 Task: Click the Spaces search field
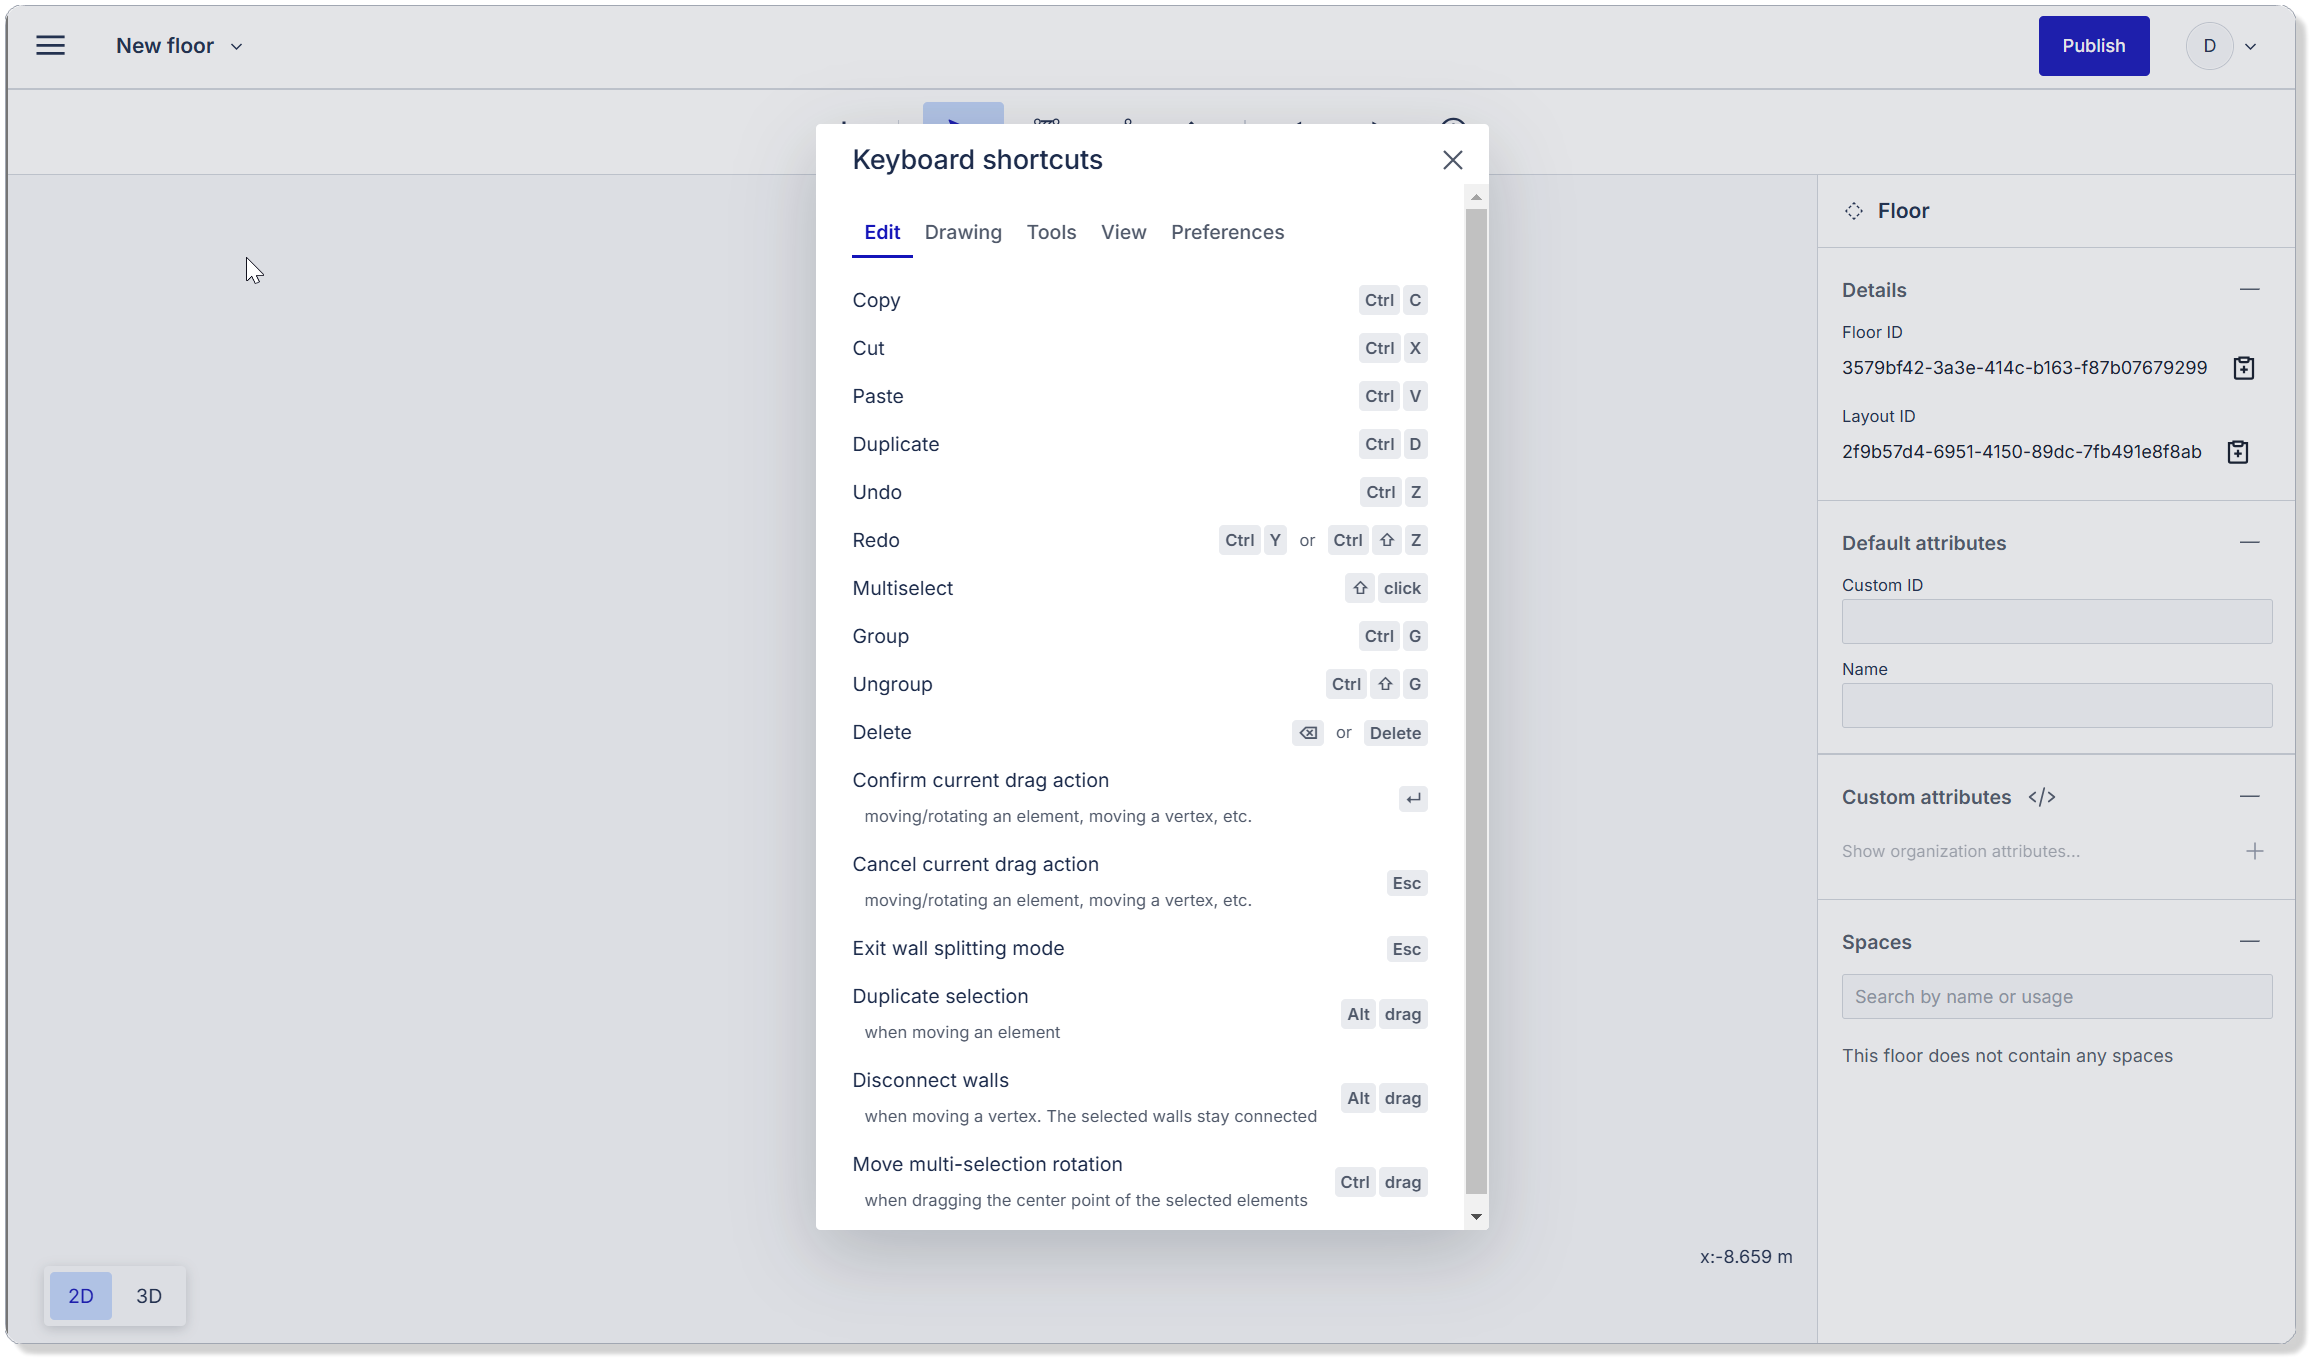[x=2055, y=996]
